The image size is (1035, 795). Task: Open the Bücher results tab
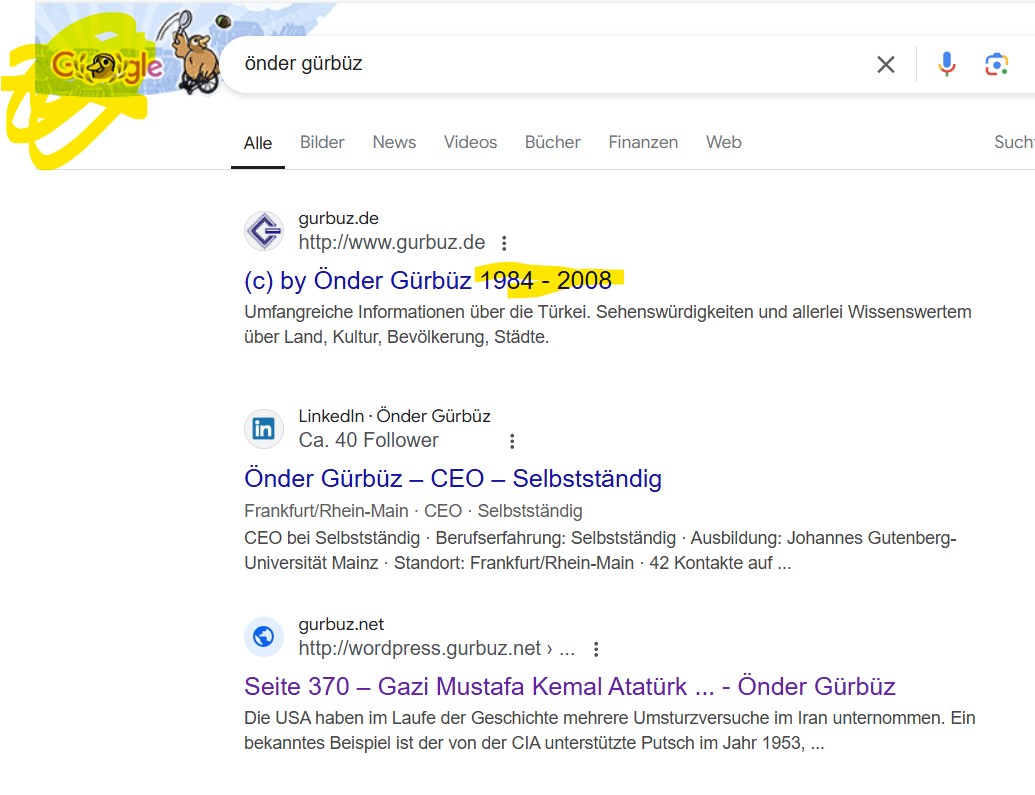click(x=552, y=142)
